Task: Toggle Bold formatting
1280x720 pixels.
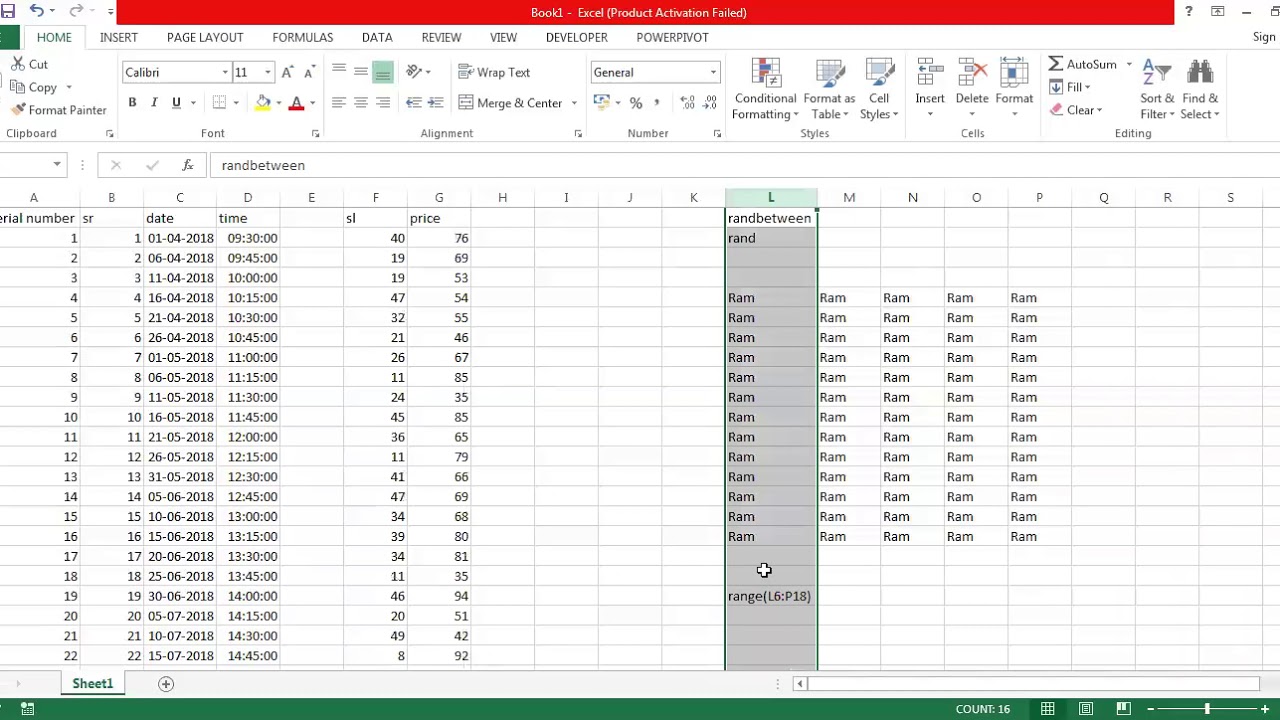Action: [132, 103]
